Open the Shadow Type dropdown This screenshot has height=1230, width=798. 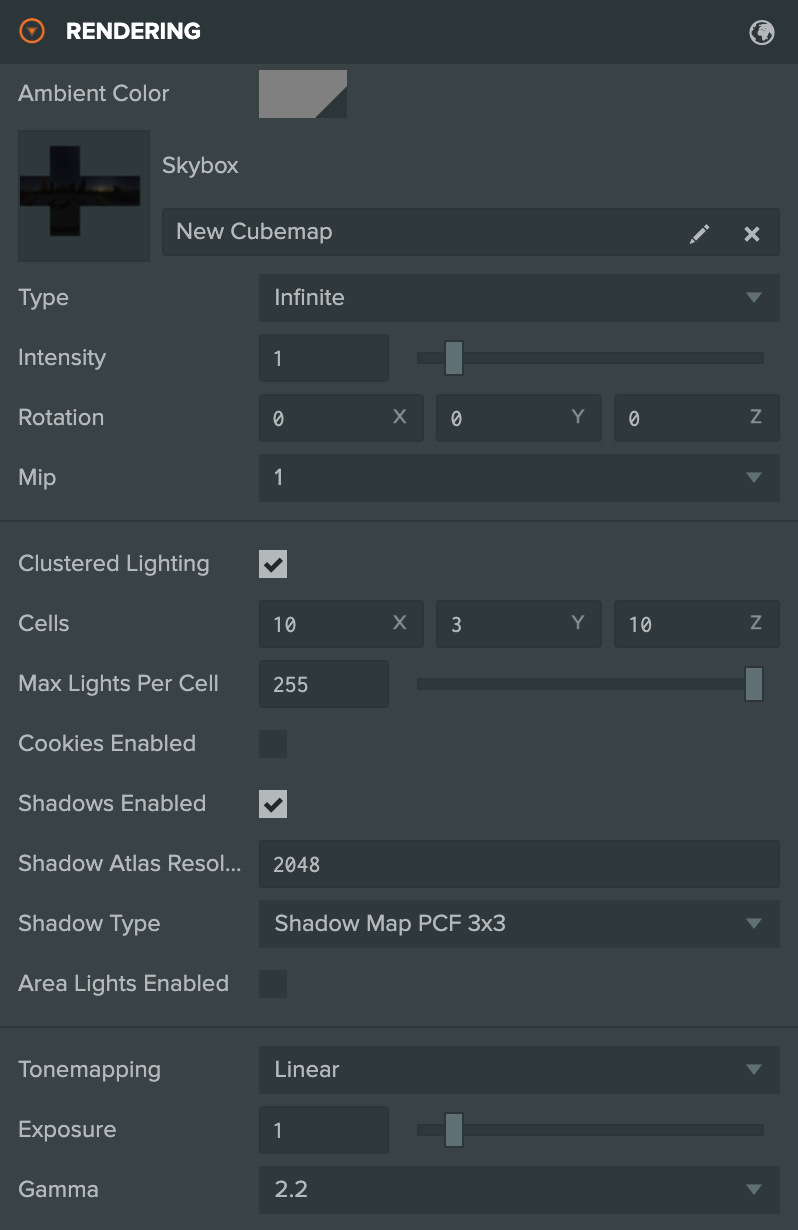pyautogui.click(x=519, y=924)
